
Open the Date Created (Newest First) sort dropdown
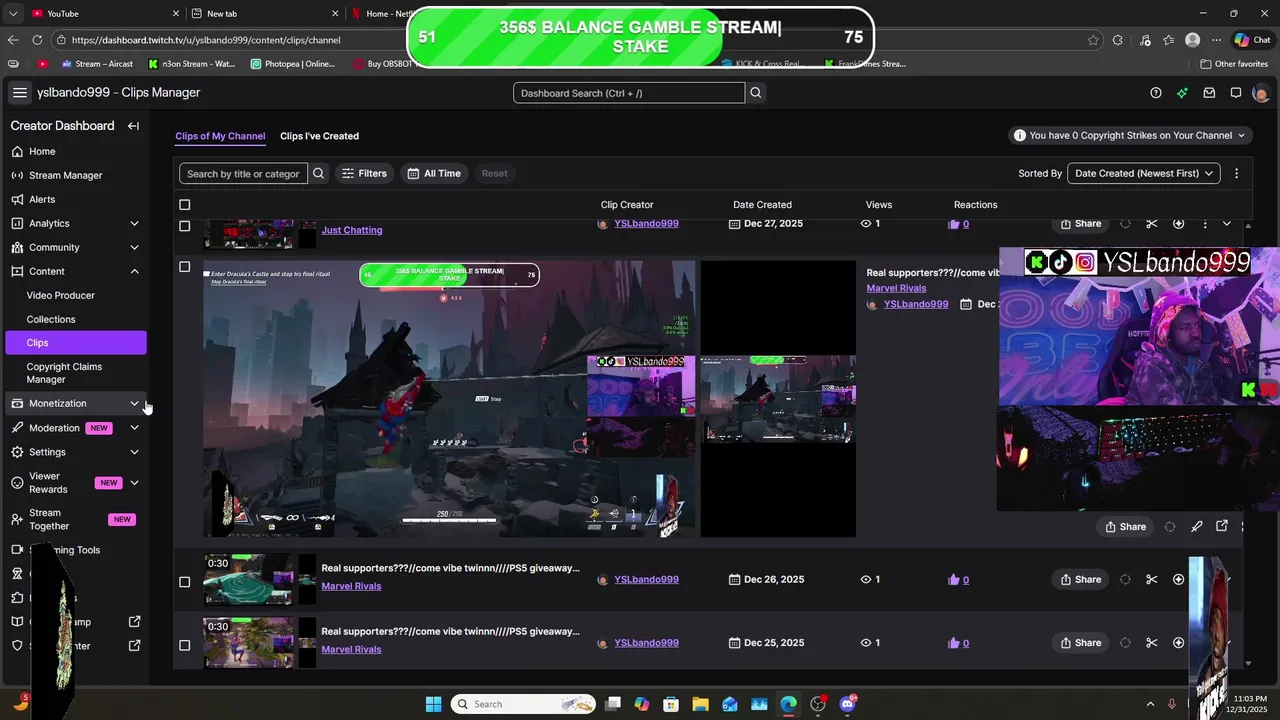point(1144,173)
